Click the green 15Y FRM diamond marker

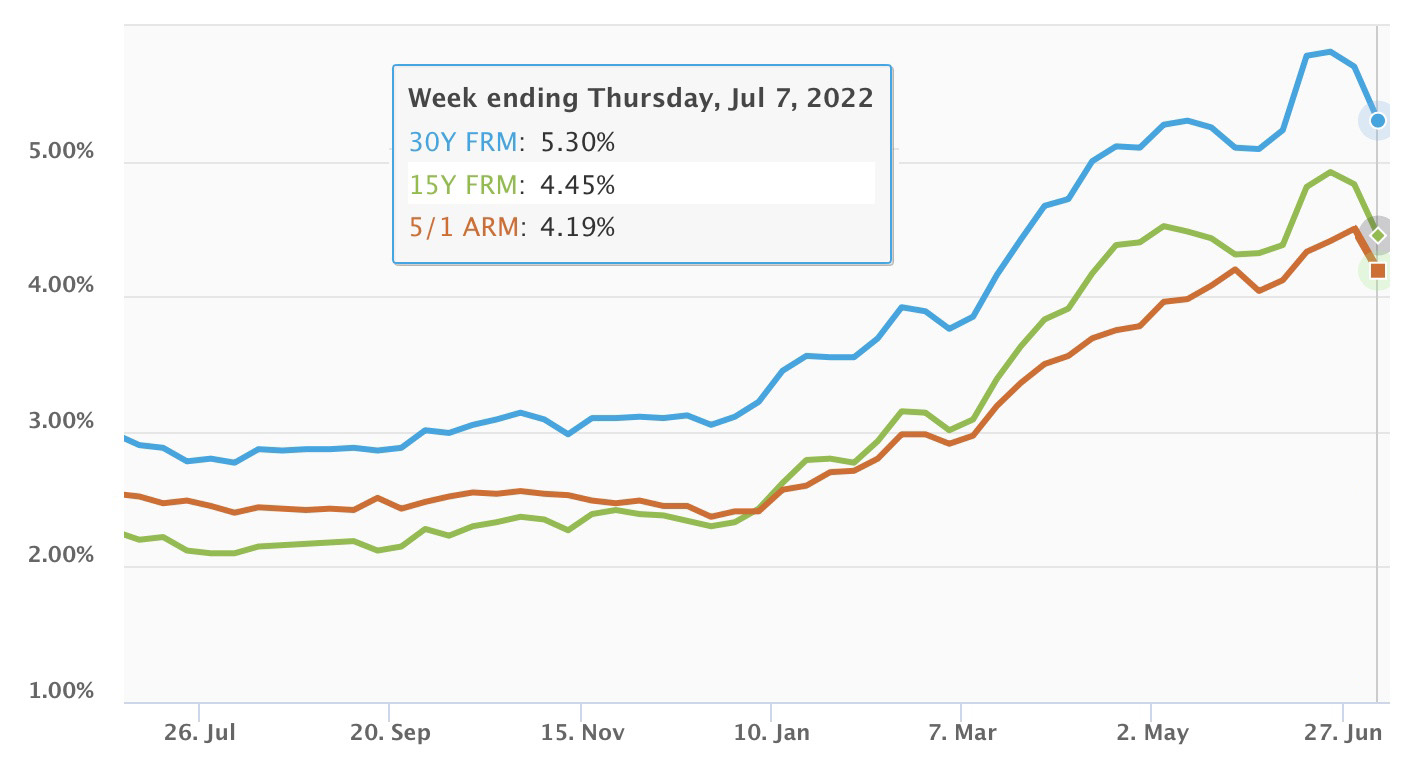pos(1377,235)
